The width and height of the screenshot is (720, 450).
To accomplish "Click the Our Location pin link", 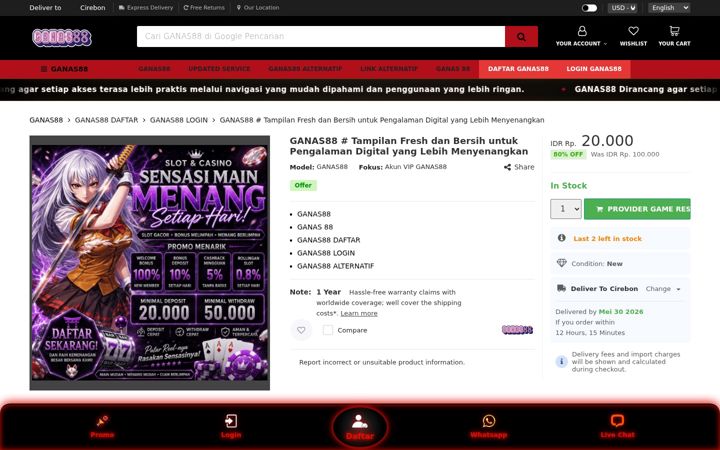I will point(258,8).
